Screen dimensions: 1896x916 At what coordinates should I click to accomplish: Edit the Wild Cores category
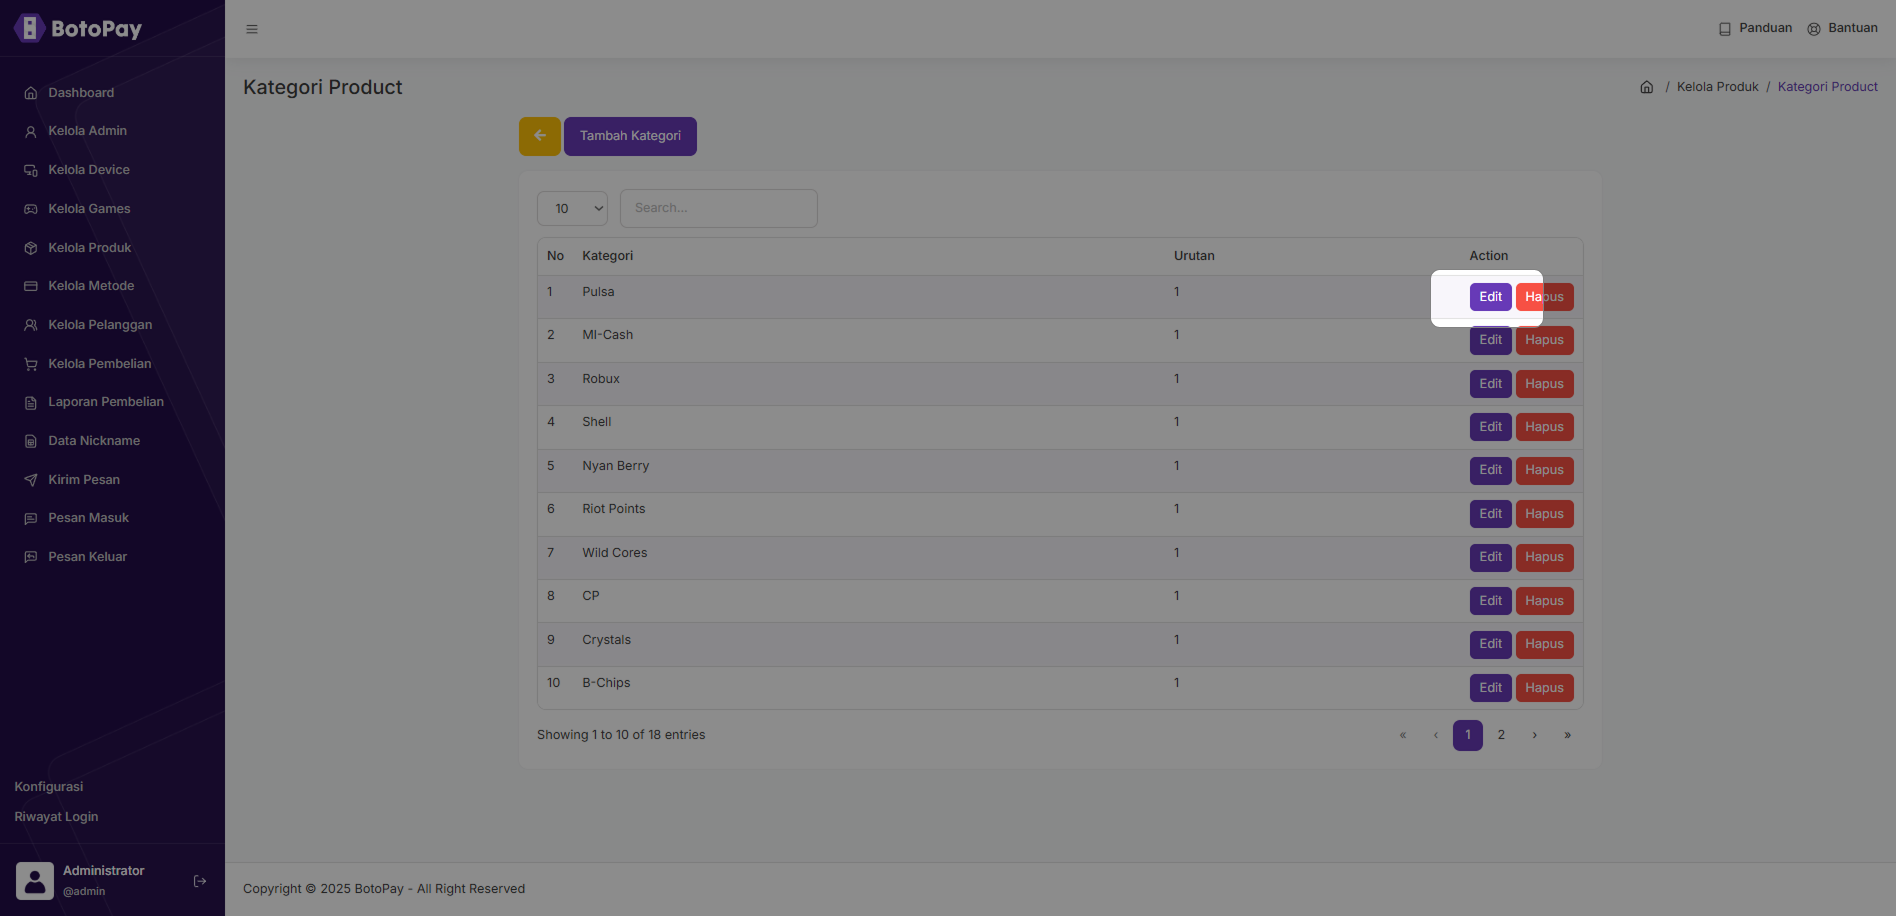click(1490, 557)
